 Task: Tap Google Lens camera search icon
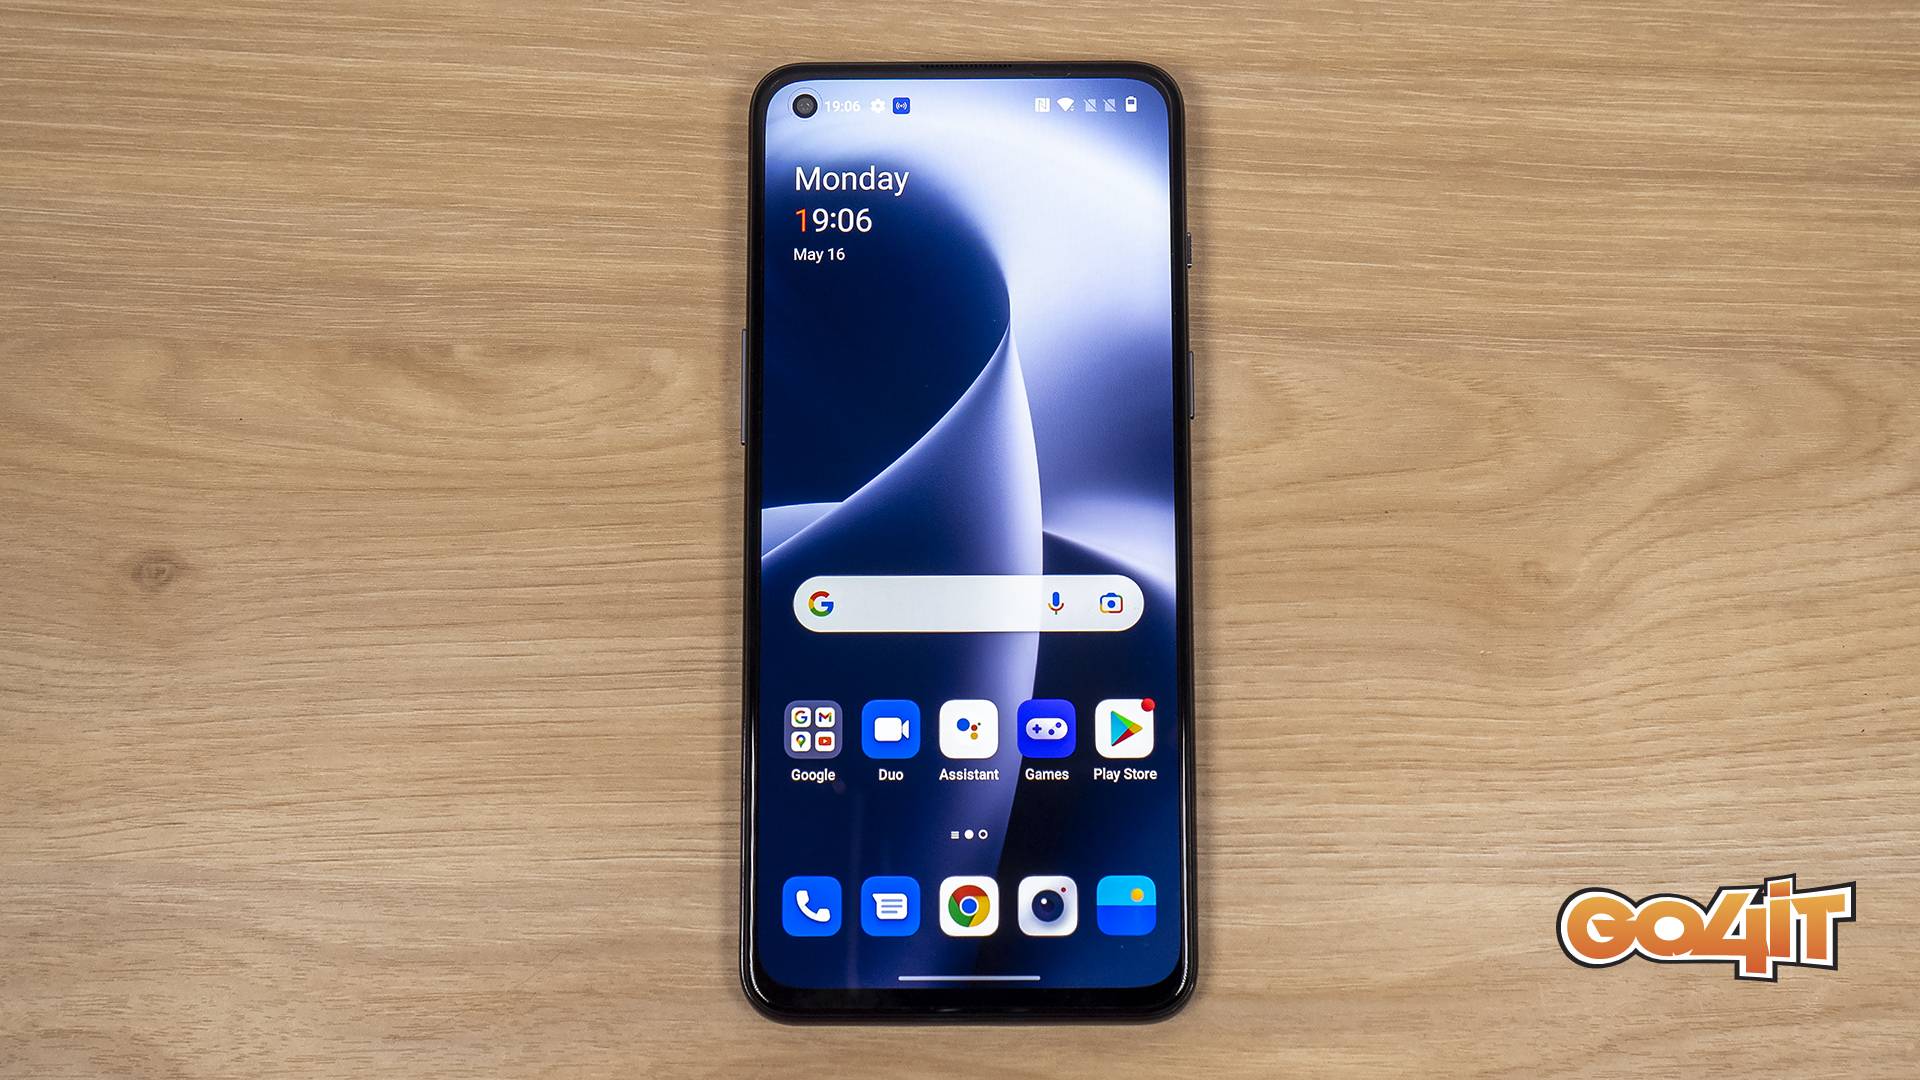tap(1110, 603)
